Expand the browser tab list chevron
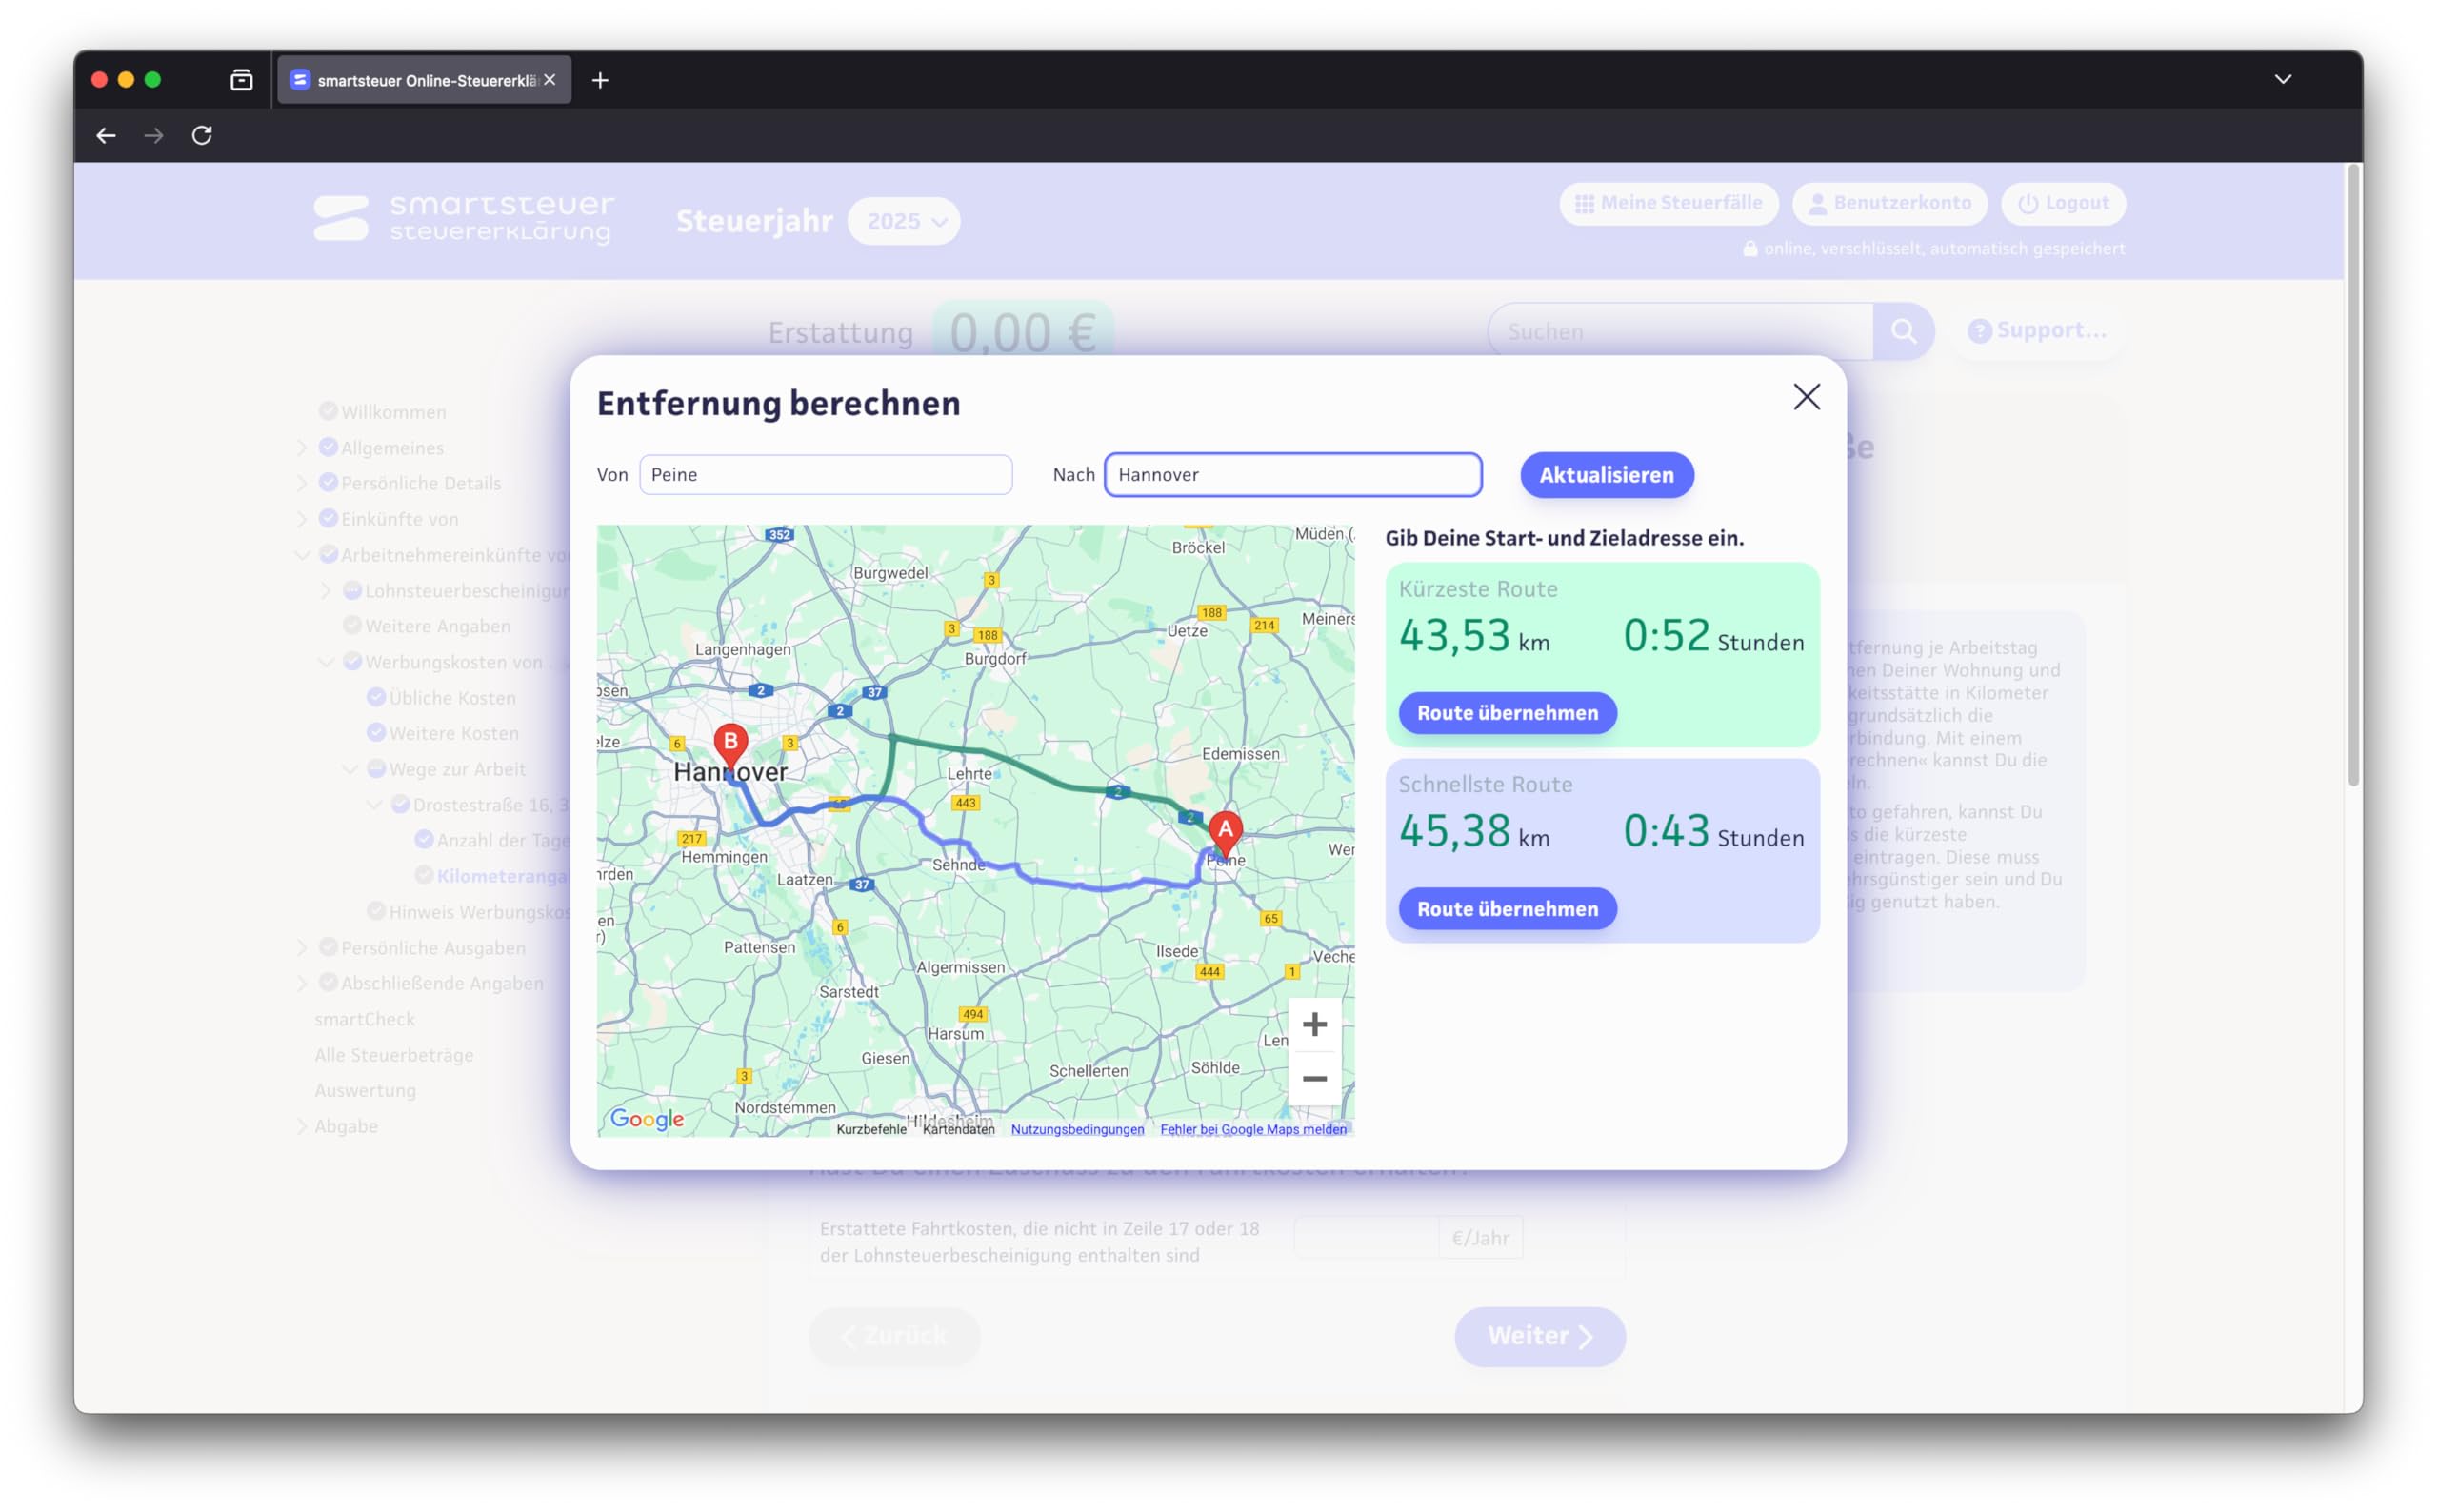This screenshot has width=2438, height=1512. pyautogui.click(x=2282, y=79)
